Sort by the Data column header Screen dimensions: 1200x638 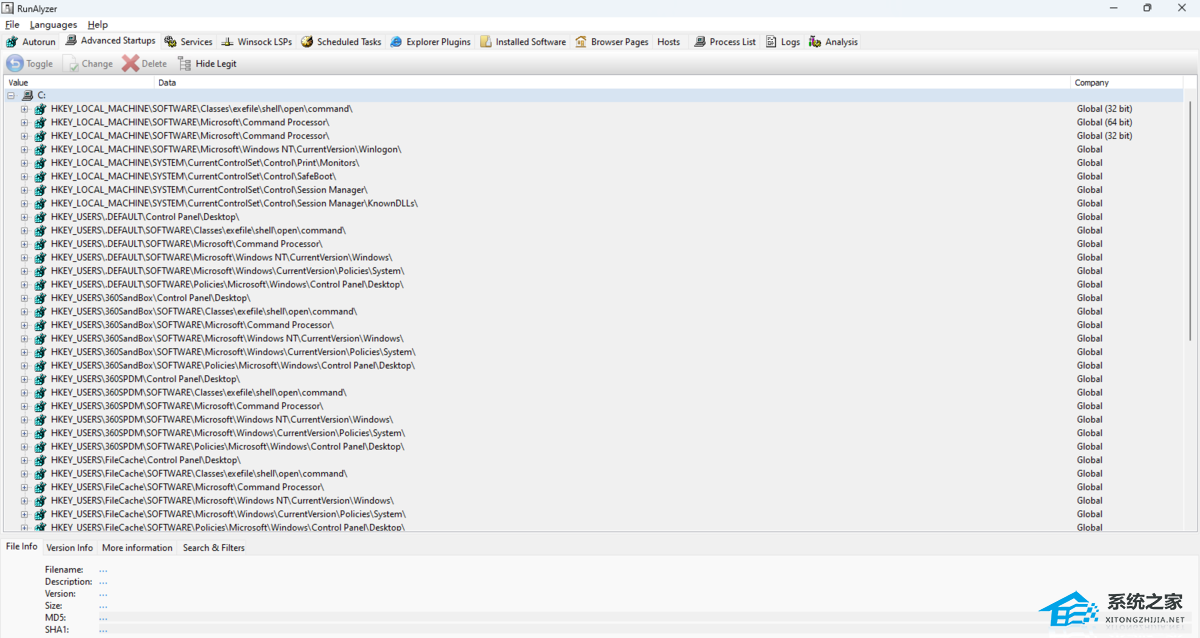tap(612, 83)
